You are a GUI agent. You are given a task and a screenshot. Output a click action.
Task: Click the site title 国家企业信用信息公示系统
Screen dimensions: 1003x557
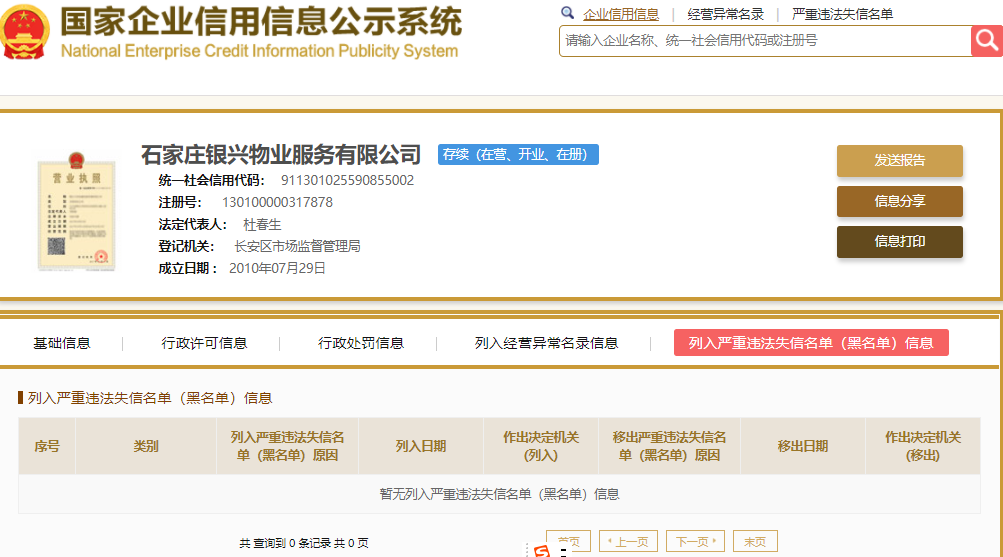(x=261, y=21)
